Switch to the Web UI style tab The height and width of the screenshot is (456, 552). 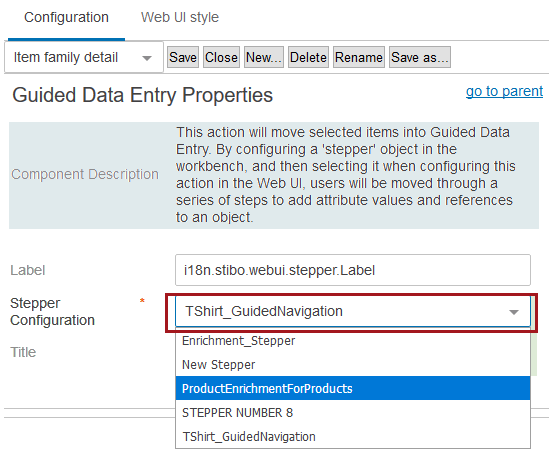[180, 18]
